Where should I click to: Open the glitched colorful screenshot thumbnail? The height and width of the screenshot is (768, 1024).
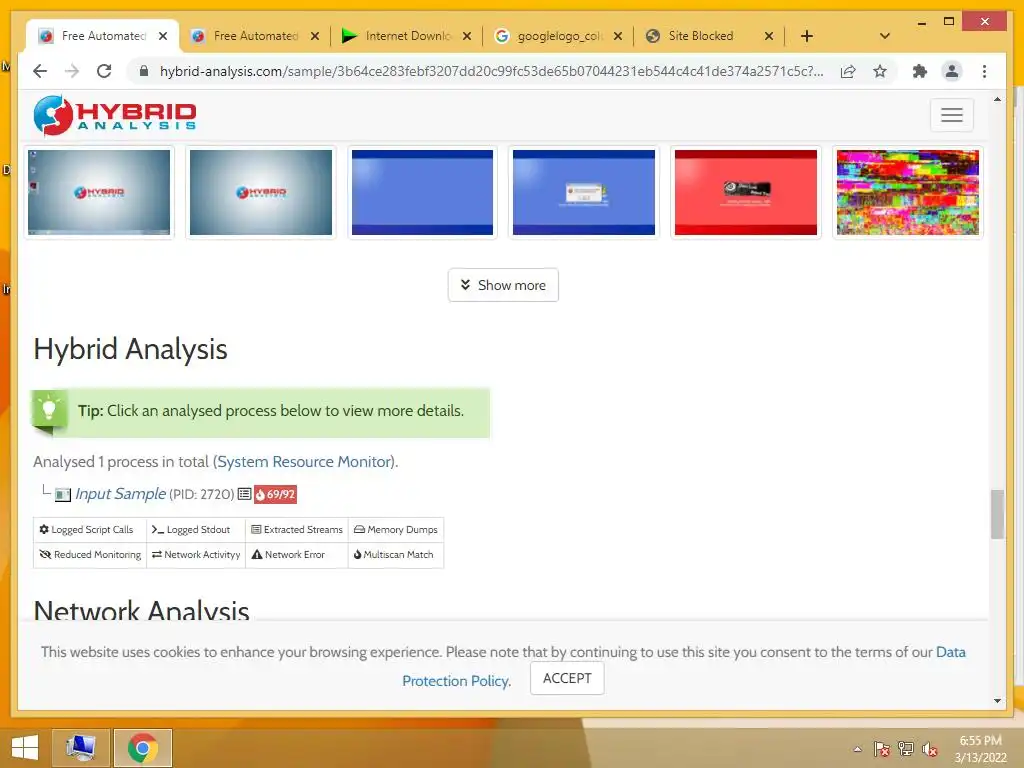click(x=908, y=192)
